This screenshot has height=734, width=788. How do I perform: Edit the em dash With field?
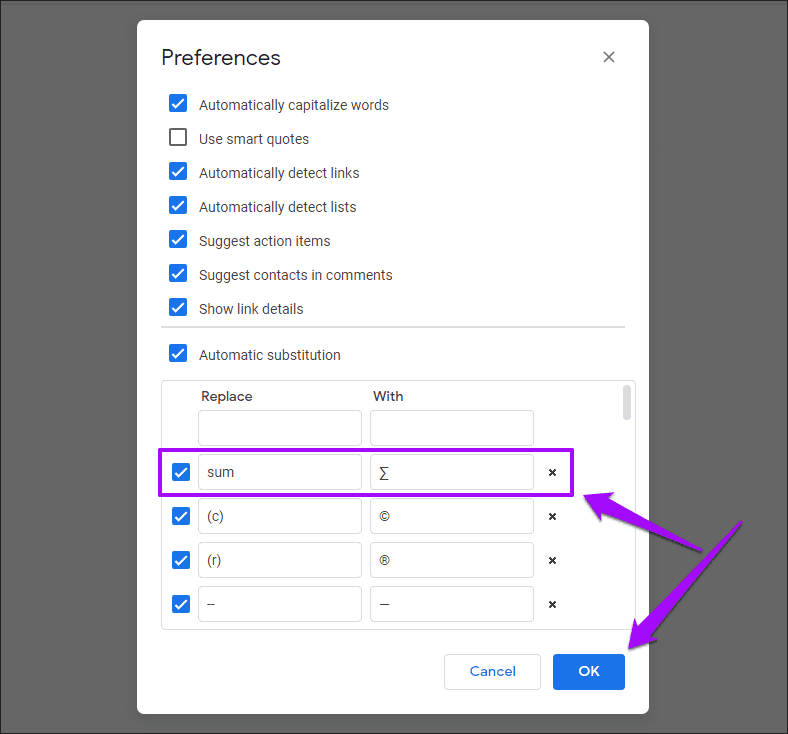[452, 604]
